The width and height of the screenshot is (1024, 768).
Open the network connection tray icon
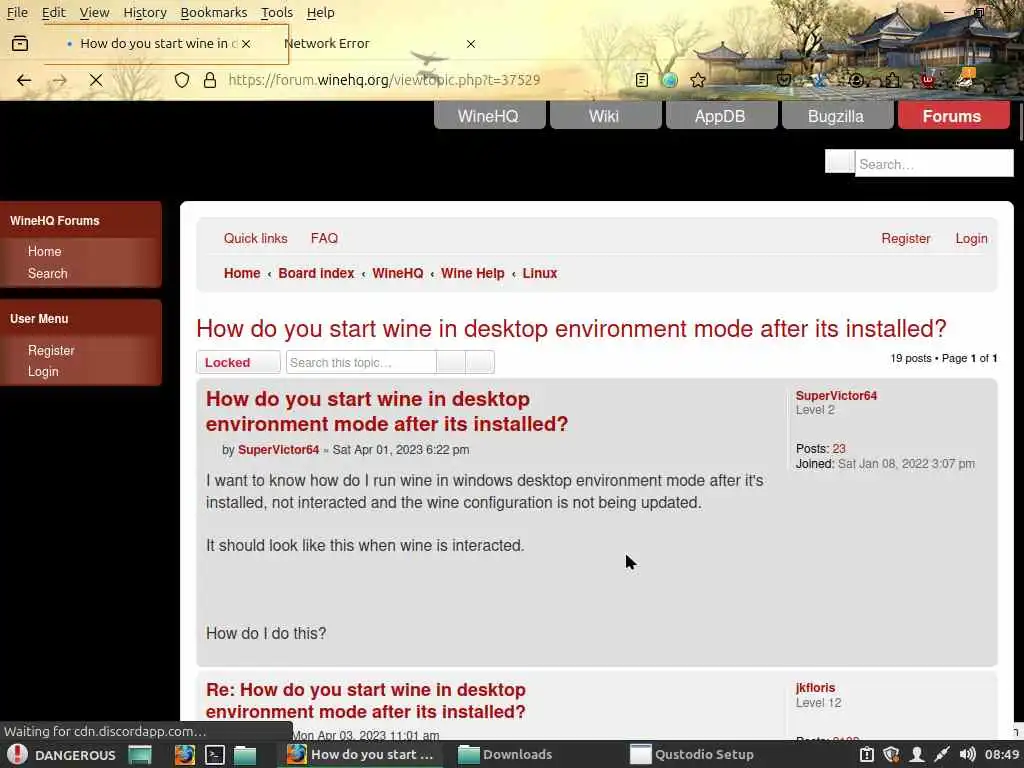[x=942, y=754]
